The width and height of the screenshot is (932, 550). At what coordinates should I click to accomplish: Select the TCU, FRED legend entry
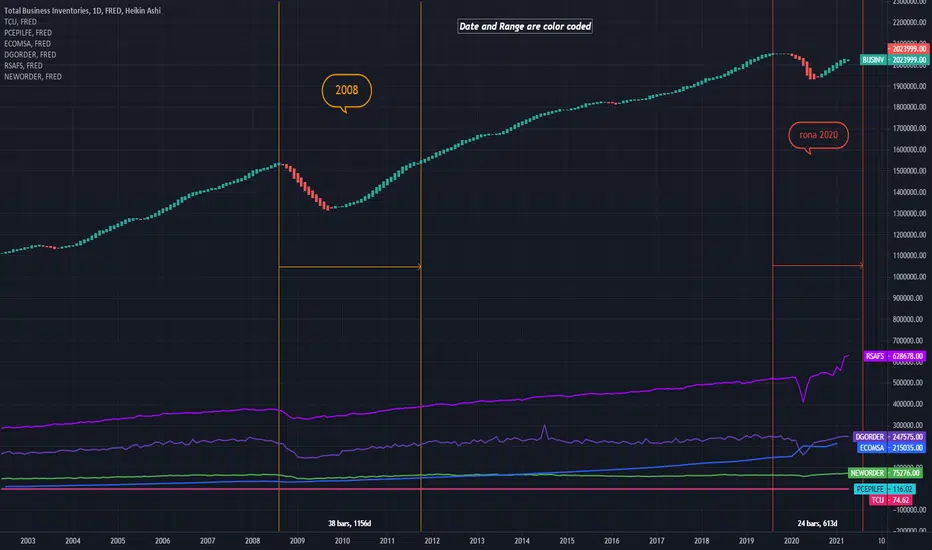pos(20,22)
